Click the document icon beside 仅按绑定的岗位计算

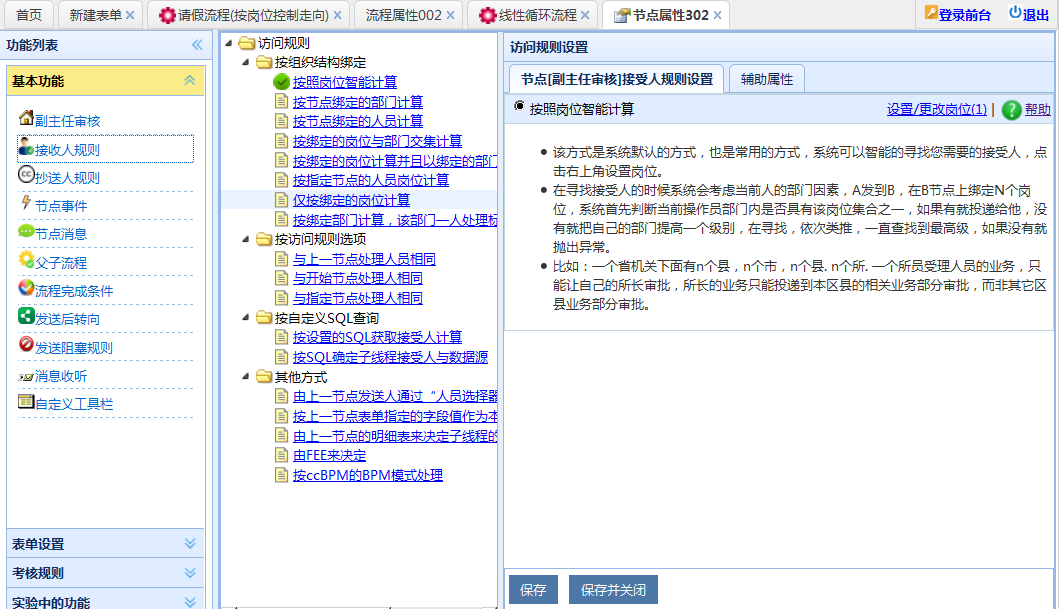coord(282,200)
